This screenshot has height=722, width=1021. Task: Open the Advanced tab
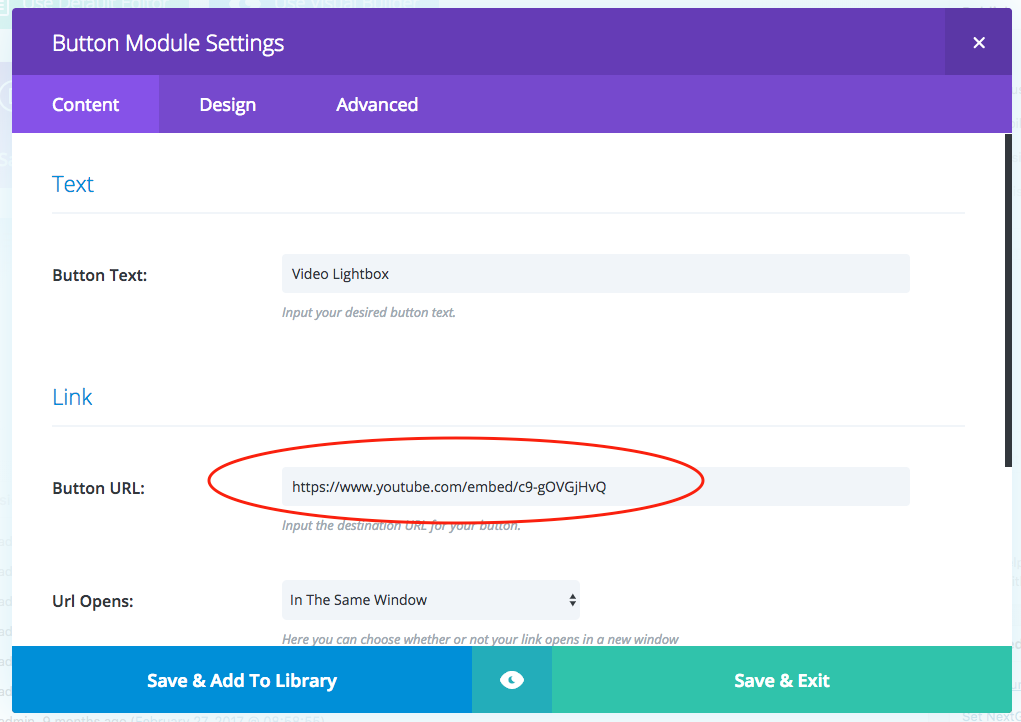pos(377,105)
